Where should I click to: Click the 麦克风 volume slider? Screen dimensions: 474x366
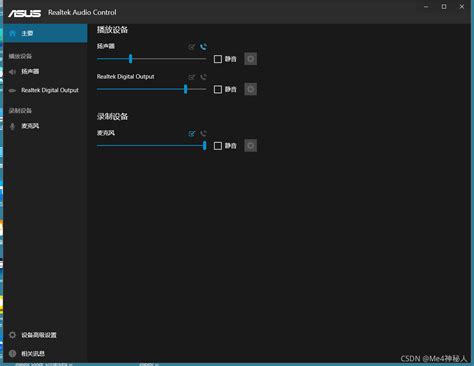pos(152,146)
